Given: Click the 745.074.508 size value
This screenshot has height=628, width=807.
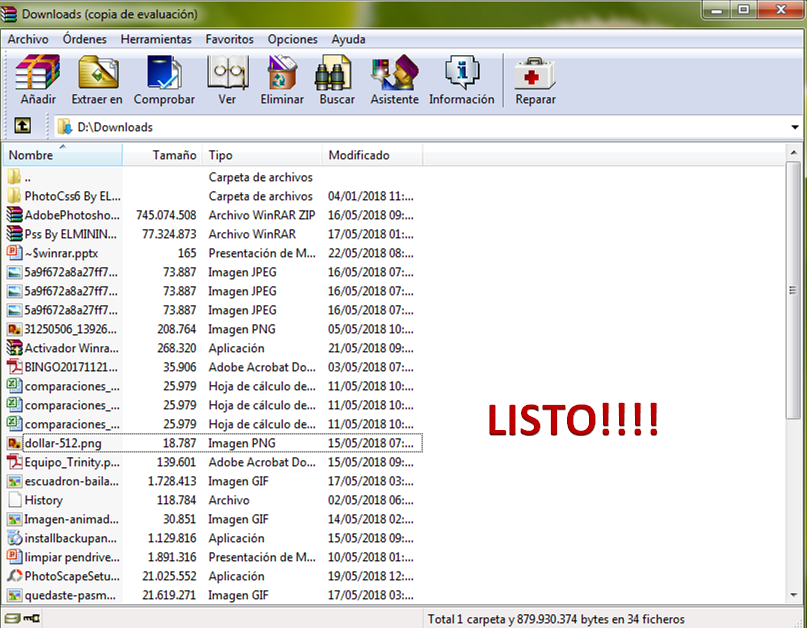Looking at the screenshot, I should click(166, 215).
